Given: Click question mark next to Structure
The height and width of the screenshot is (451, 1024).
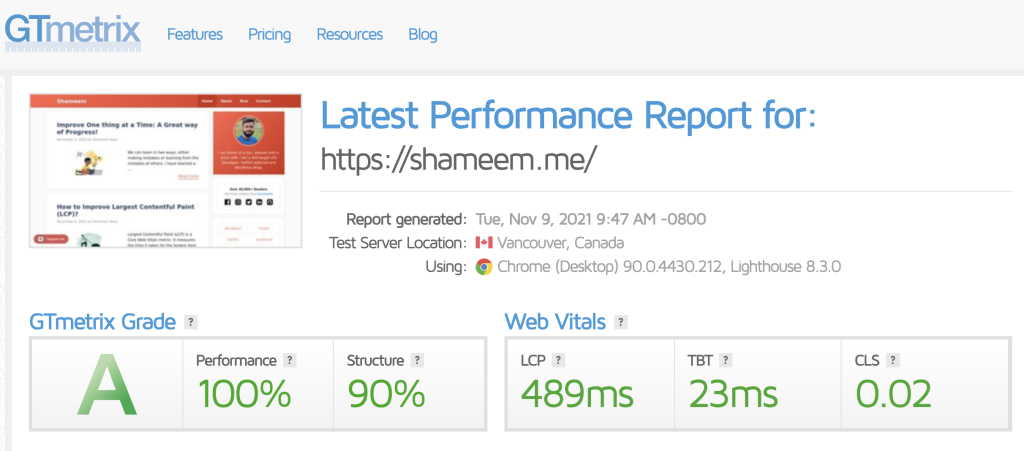Looking at the screenshot, I should pos(417,360).
